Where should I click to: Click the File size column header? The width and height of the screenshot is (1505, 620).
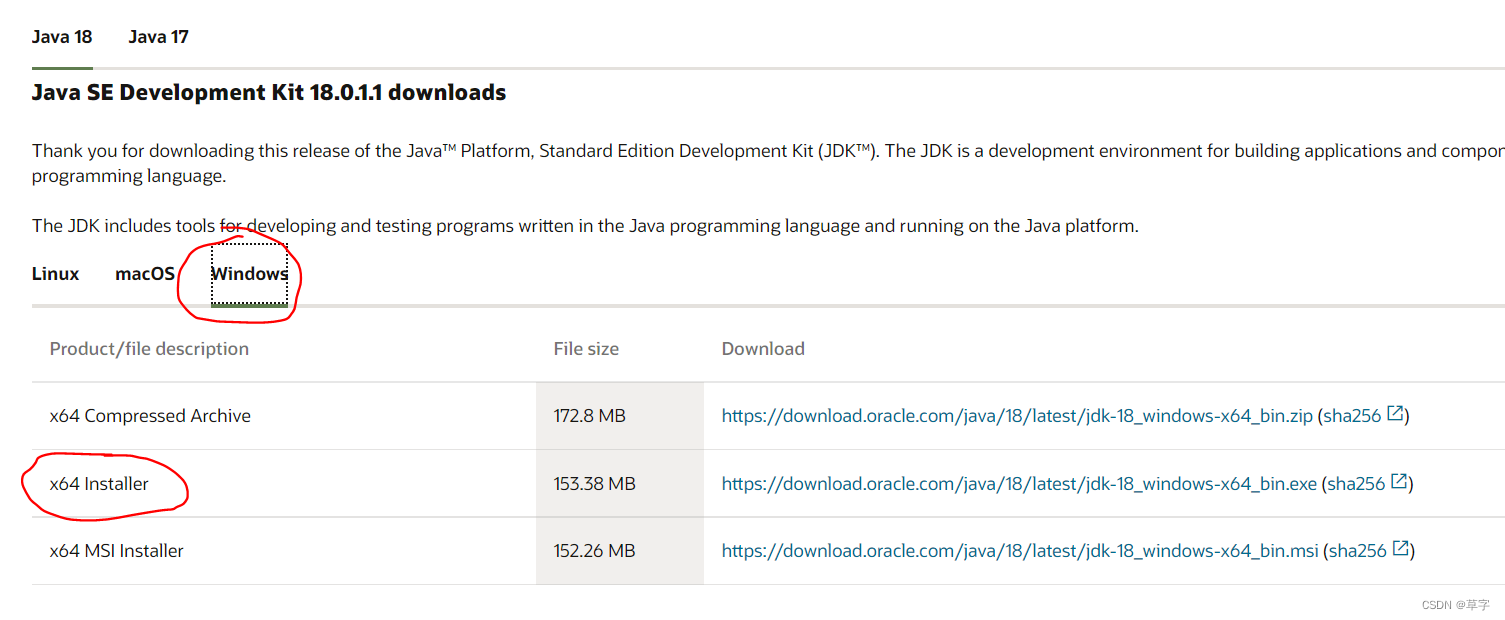[x=586, y=349]
